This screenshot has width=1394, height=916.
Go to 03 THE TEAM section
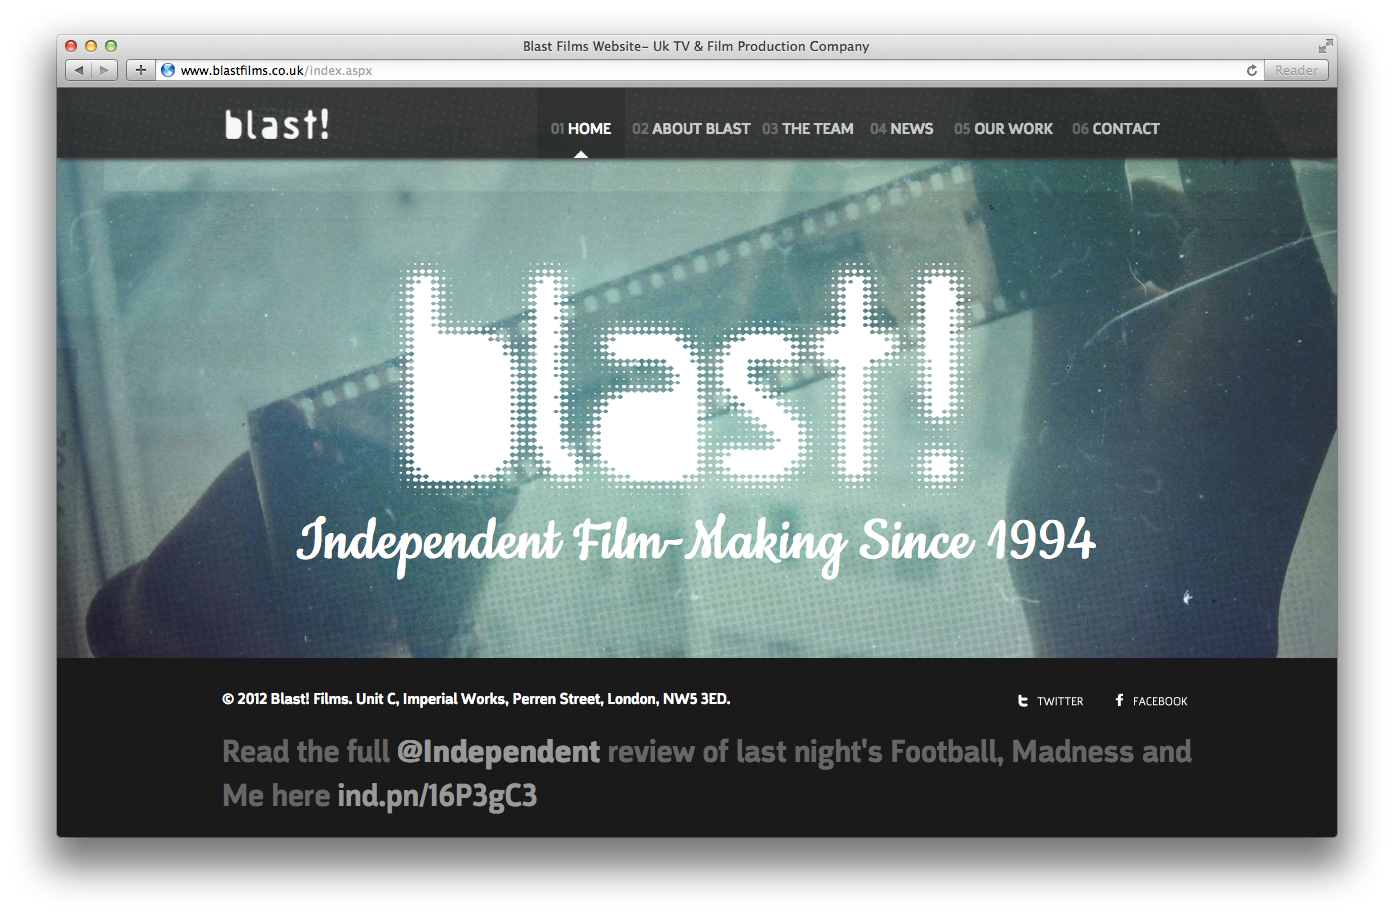808,128
